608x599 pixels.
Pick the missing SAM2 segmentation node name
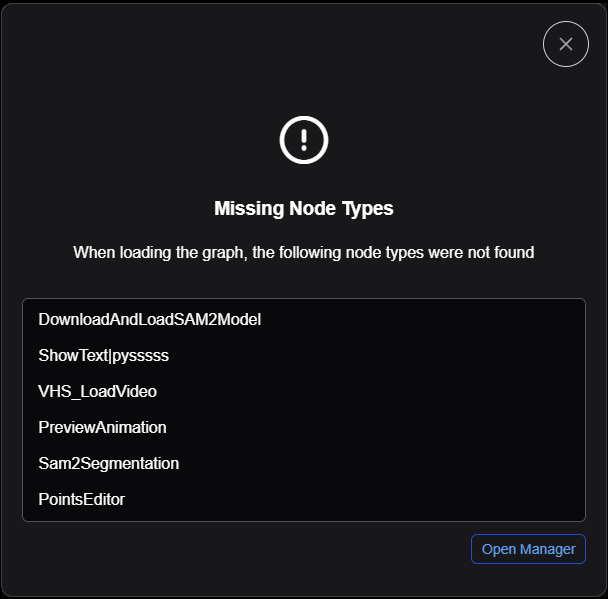click(109, 464)
